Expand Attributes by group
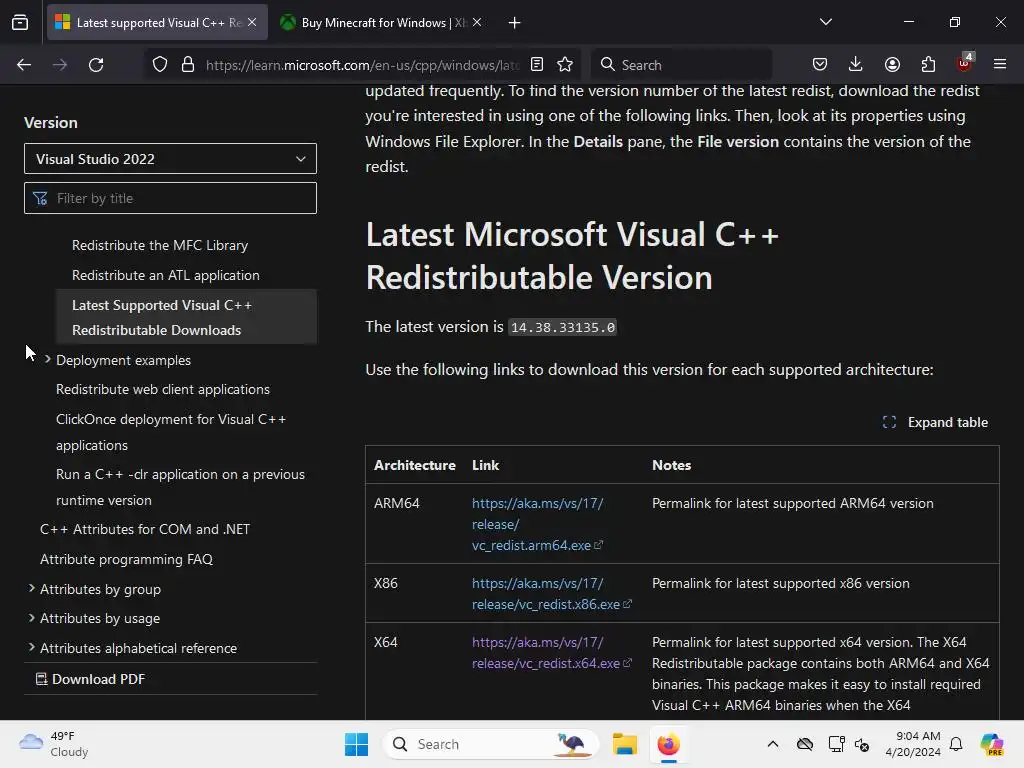This screenshot has height=768, width=1024. coord(31,588)
